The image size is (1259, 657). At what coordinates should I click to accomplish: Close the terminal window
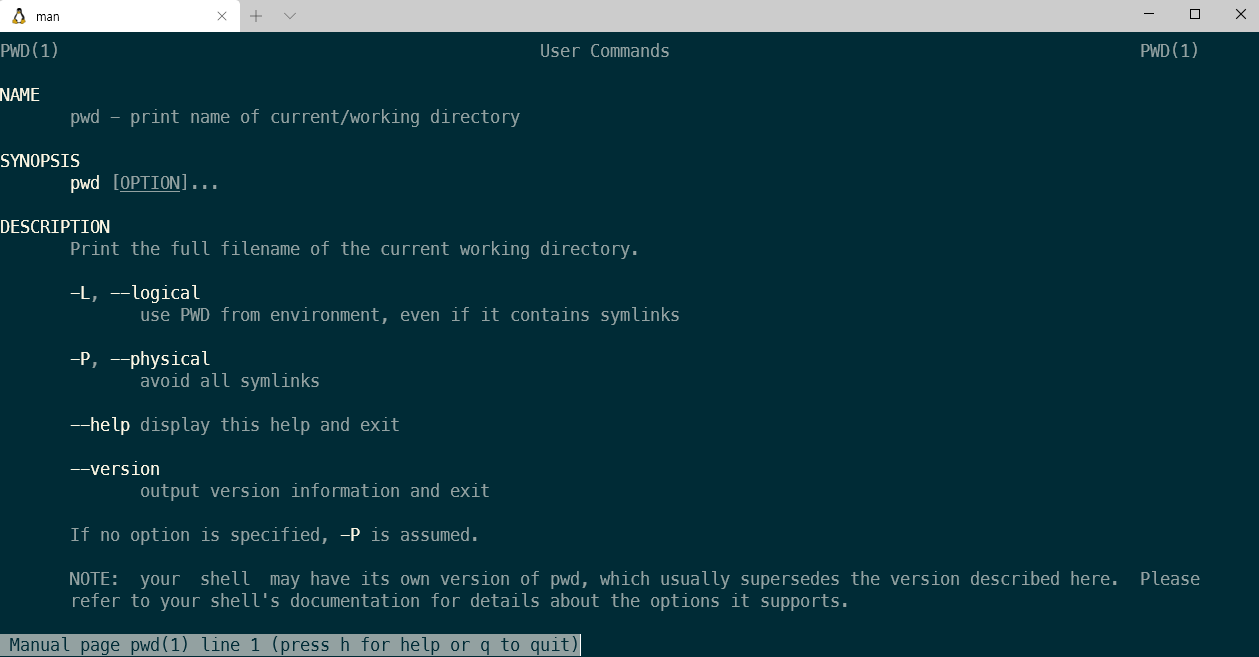coord(1238,15)
